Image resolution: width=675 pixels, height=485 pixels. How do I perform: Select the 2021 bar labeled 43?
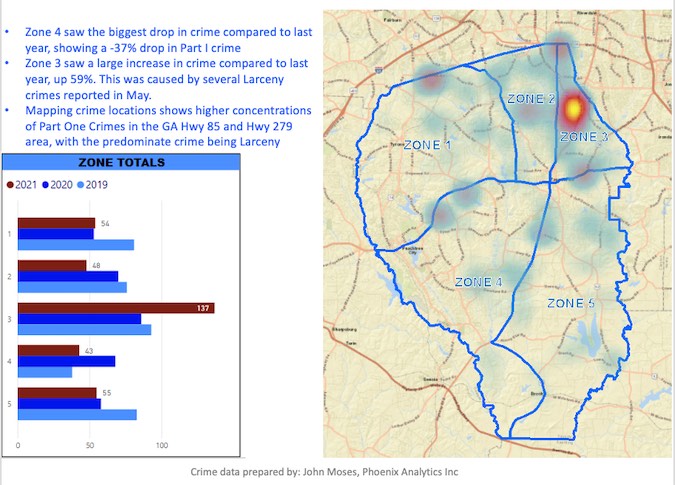coord(48,350)
